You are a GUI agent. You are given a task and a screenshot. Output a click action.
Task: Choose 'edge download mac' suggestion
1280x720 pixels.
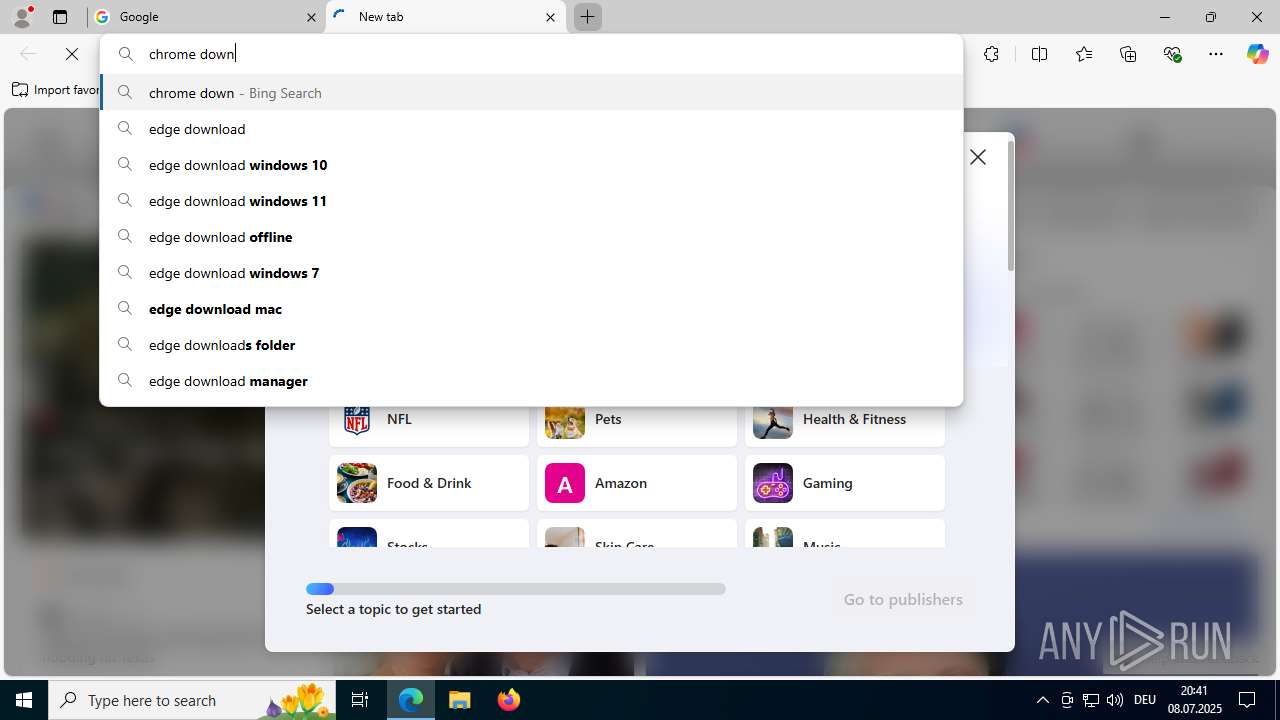click(x=531, y=309)
